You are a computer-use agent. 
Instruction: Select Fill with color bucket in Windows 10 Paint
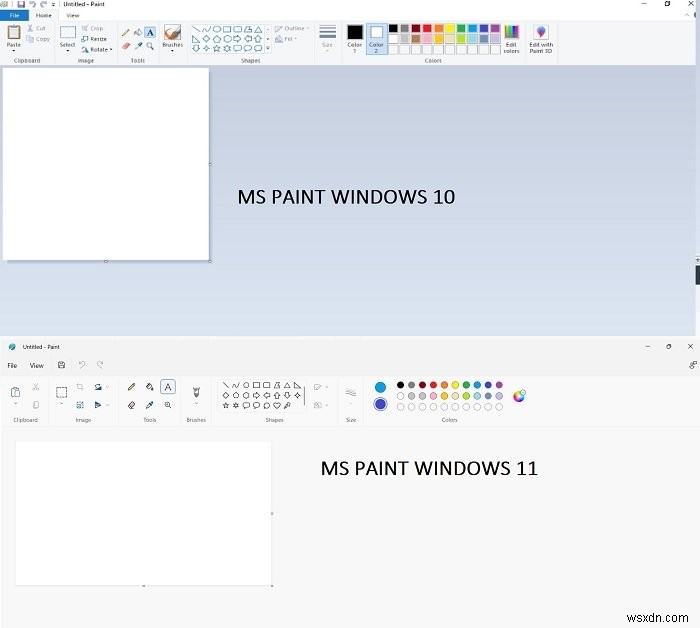138,32
